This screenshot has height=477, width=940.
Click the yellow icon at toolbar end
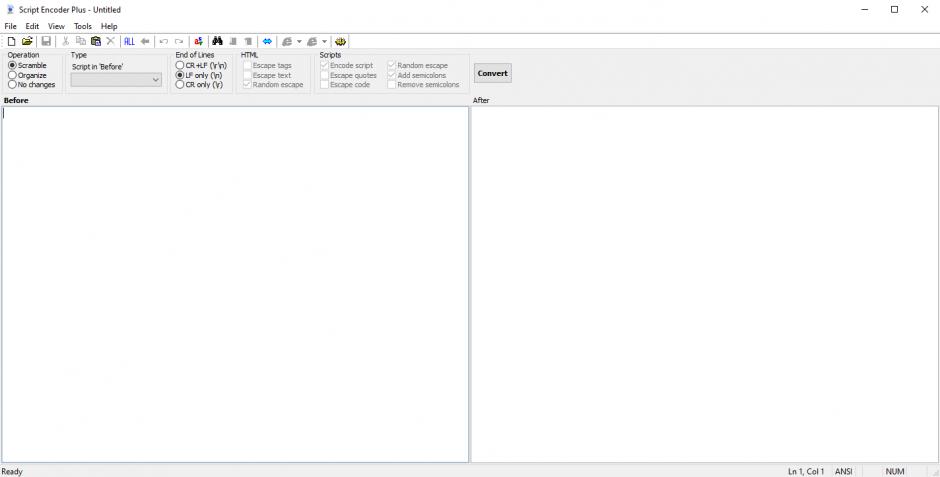(x=341, y=41)
